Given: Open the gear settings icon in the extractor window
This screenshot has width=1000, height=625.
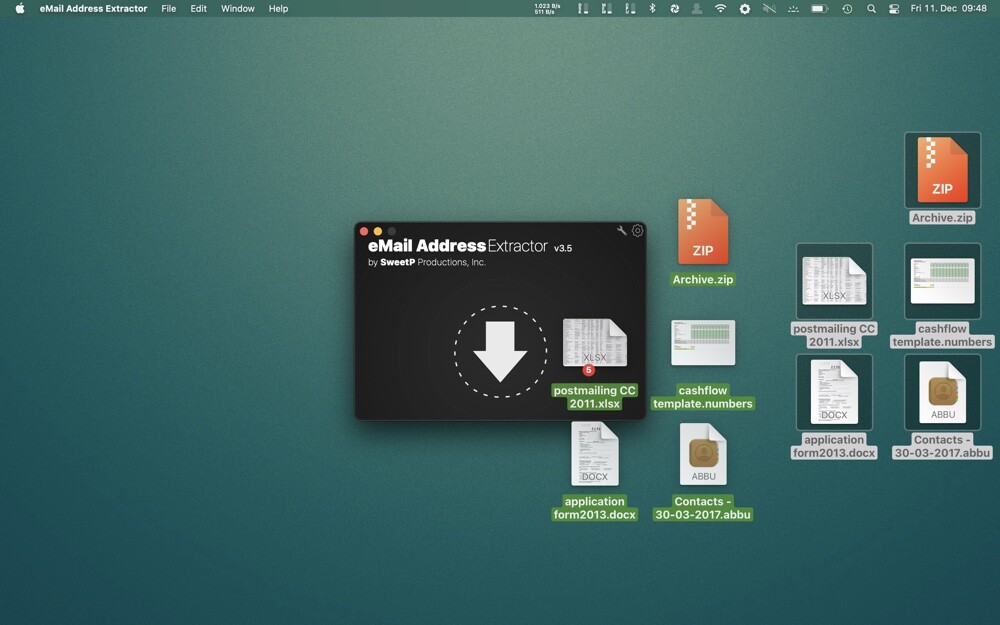Looking at the screenshot, I should (637, 230).
